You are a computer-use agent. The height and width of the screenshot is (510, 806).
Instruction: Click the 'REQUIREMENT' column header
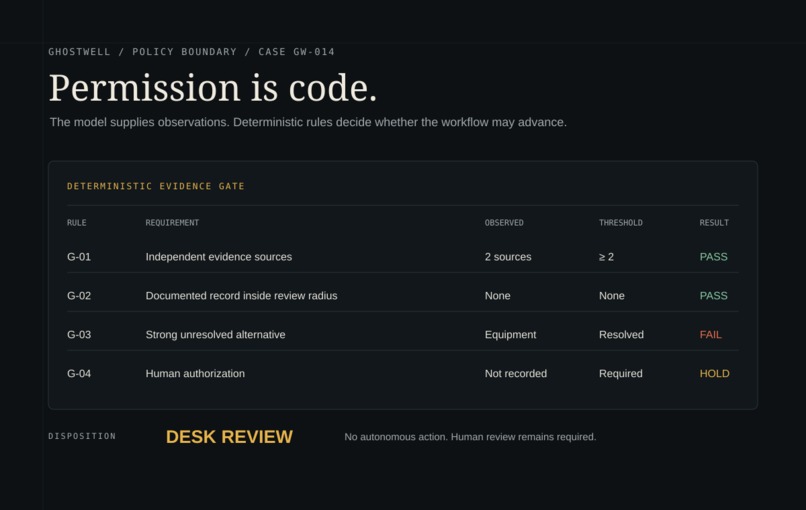tap(172, 223)
